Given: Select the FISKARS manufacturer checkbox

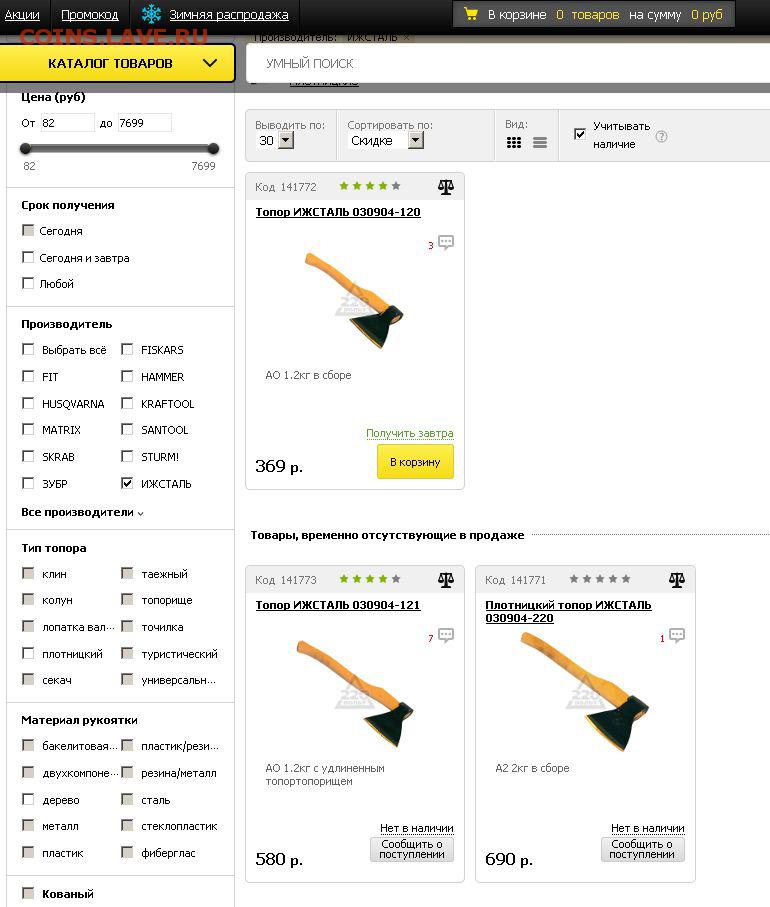Looking at the screenshot, I should [x=127, y=349].
